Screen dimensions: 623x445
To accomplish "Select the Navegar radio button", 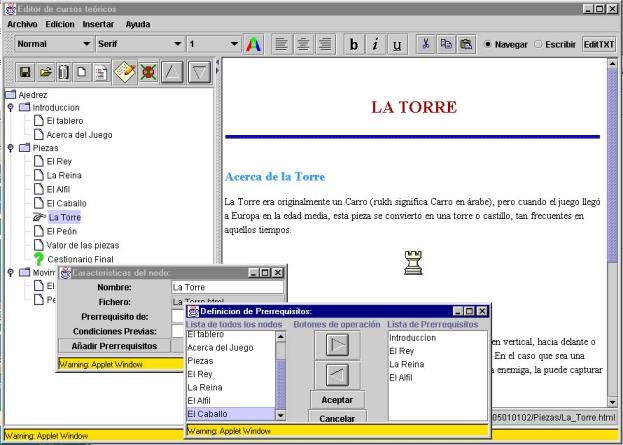I will [x=488, y=45].
